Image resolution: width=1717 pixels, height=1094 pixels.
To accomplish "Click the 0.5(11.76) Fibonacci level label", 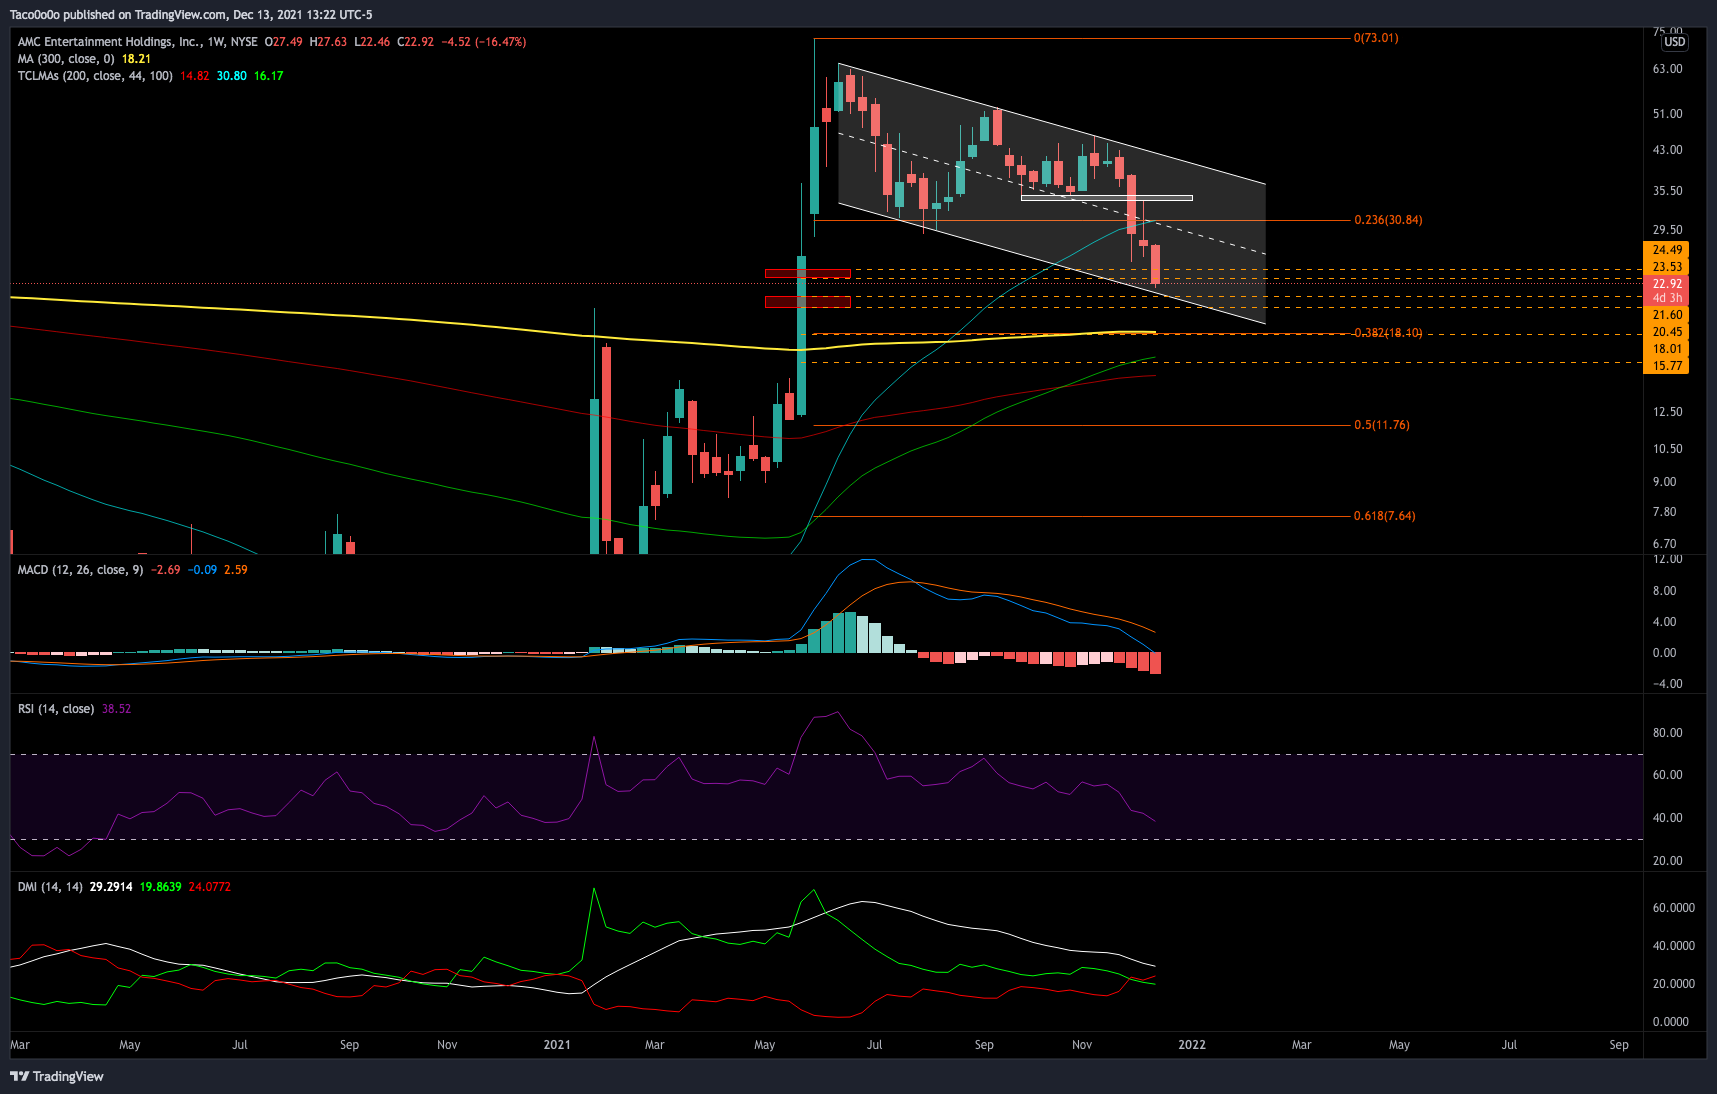I will pos(1382,425).
